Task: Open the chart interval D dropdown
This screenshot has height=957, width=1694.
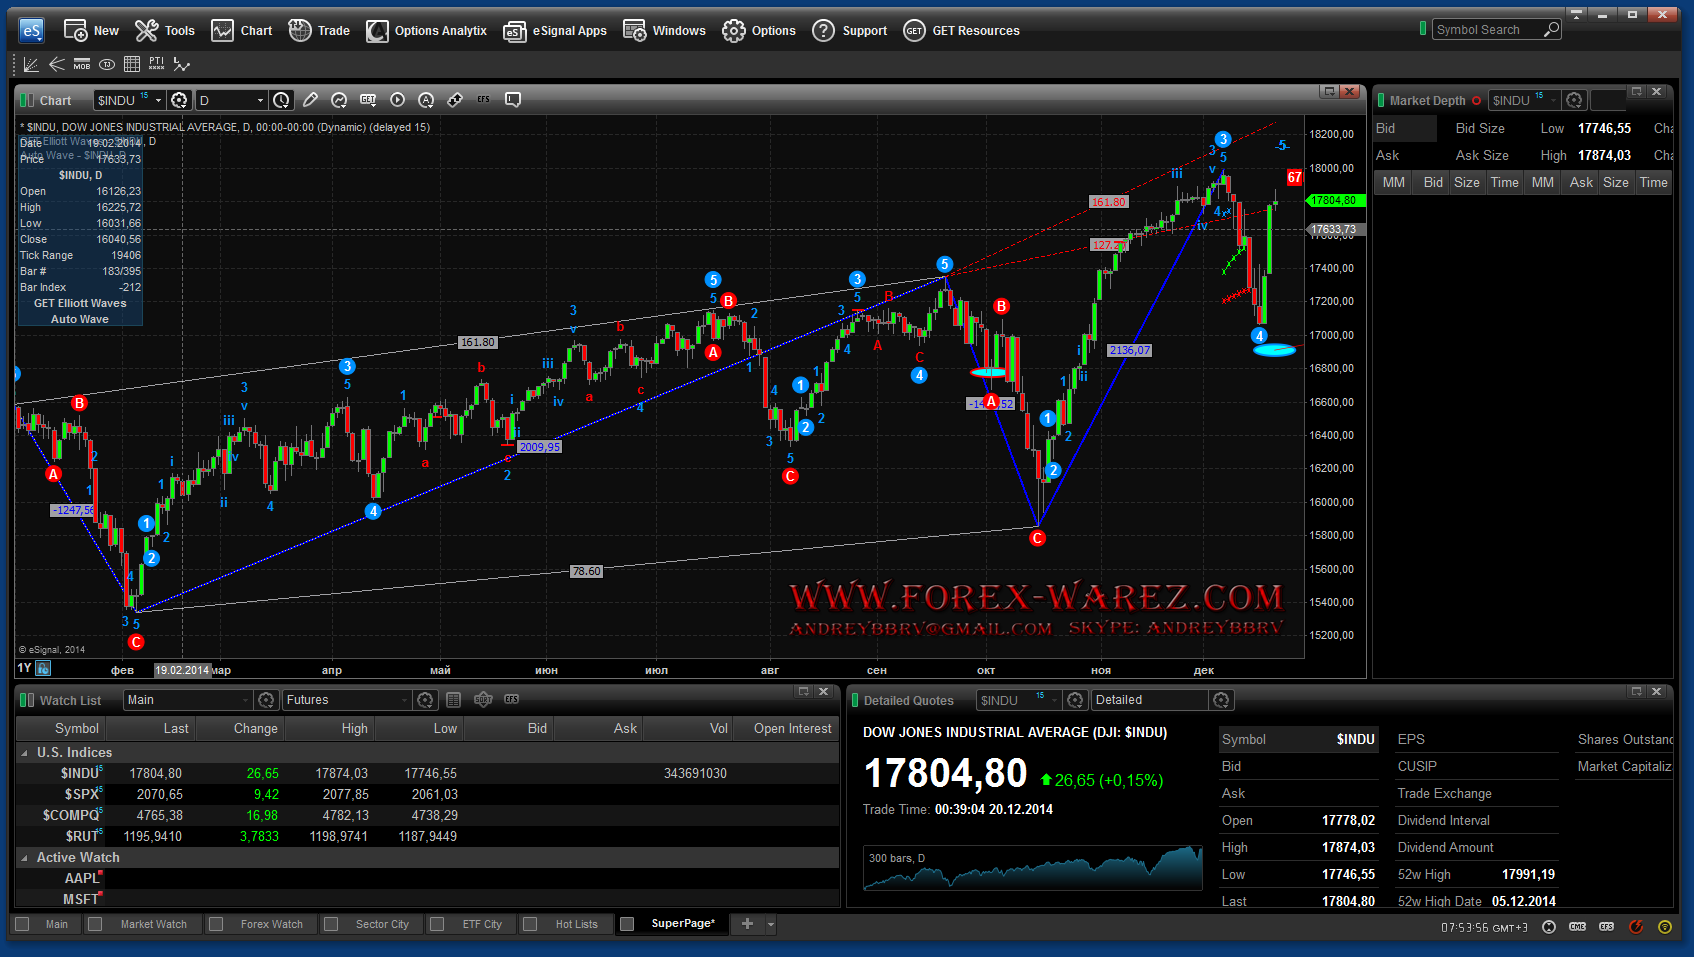Action: click(231, 100)
